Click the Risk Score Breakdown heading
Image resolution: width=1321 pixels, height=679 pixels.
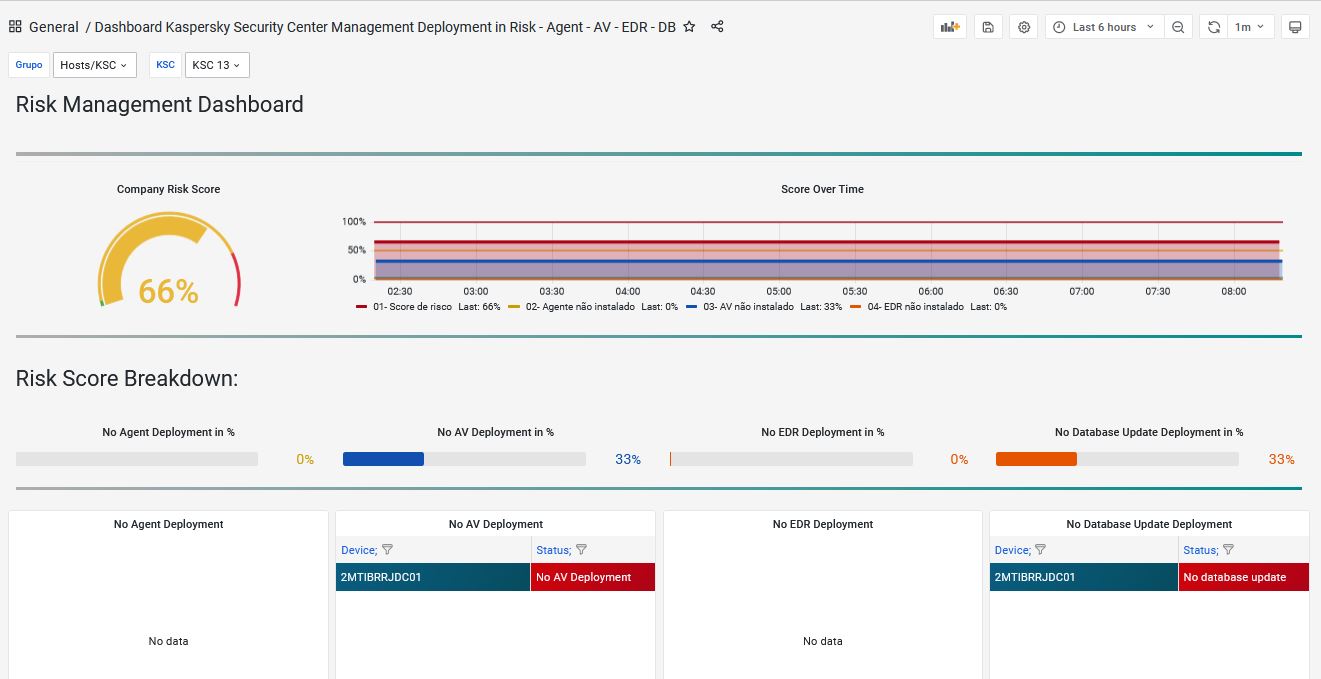click(x=127, y=378)
